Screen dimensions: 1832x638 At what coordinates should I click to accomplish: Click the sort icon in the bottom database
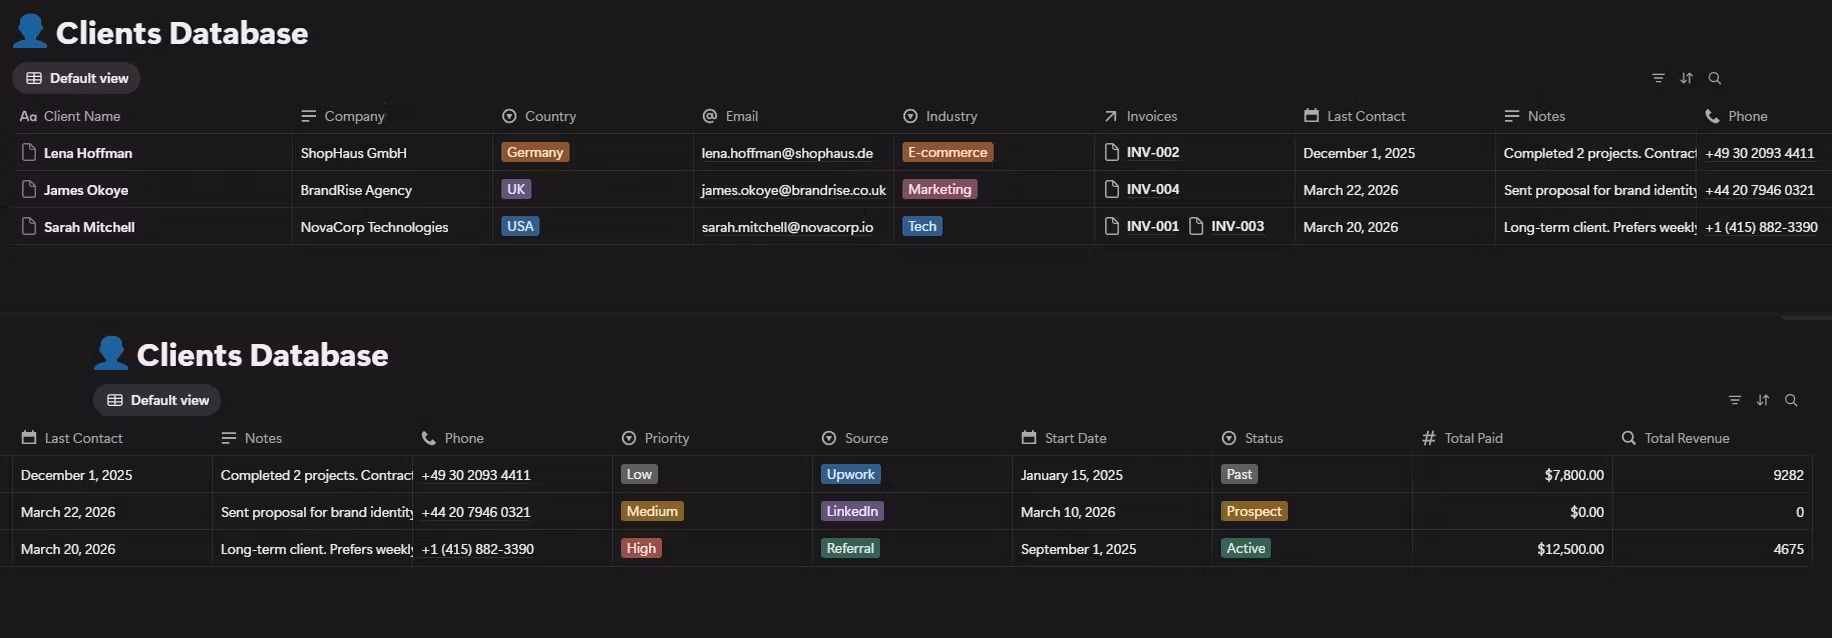[1763, 400]
